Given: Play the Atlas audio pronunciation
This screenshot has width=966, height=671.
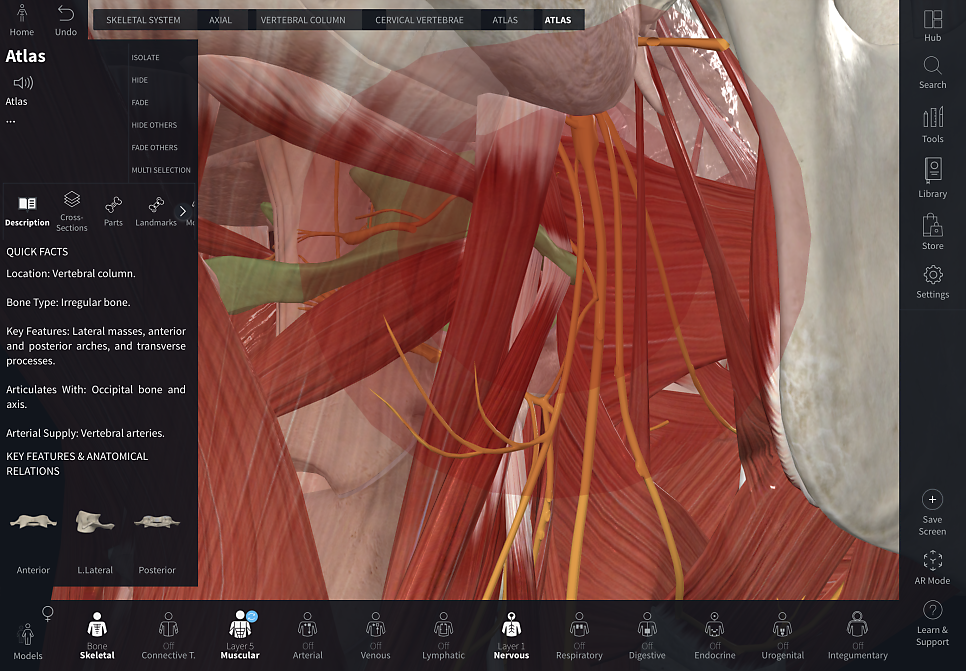Looking at the screenshot, I should [x=23, y=83].
